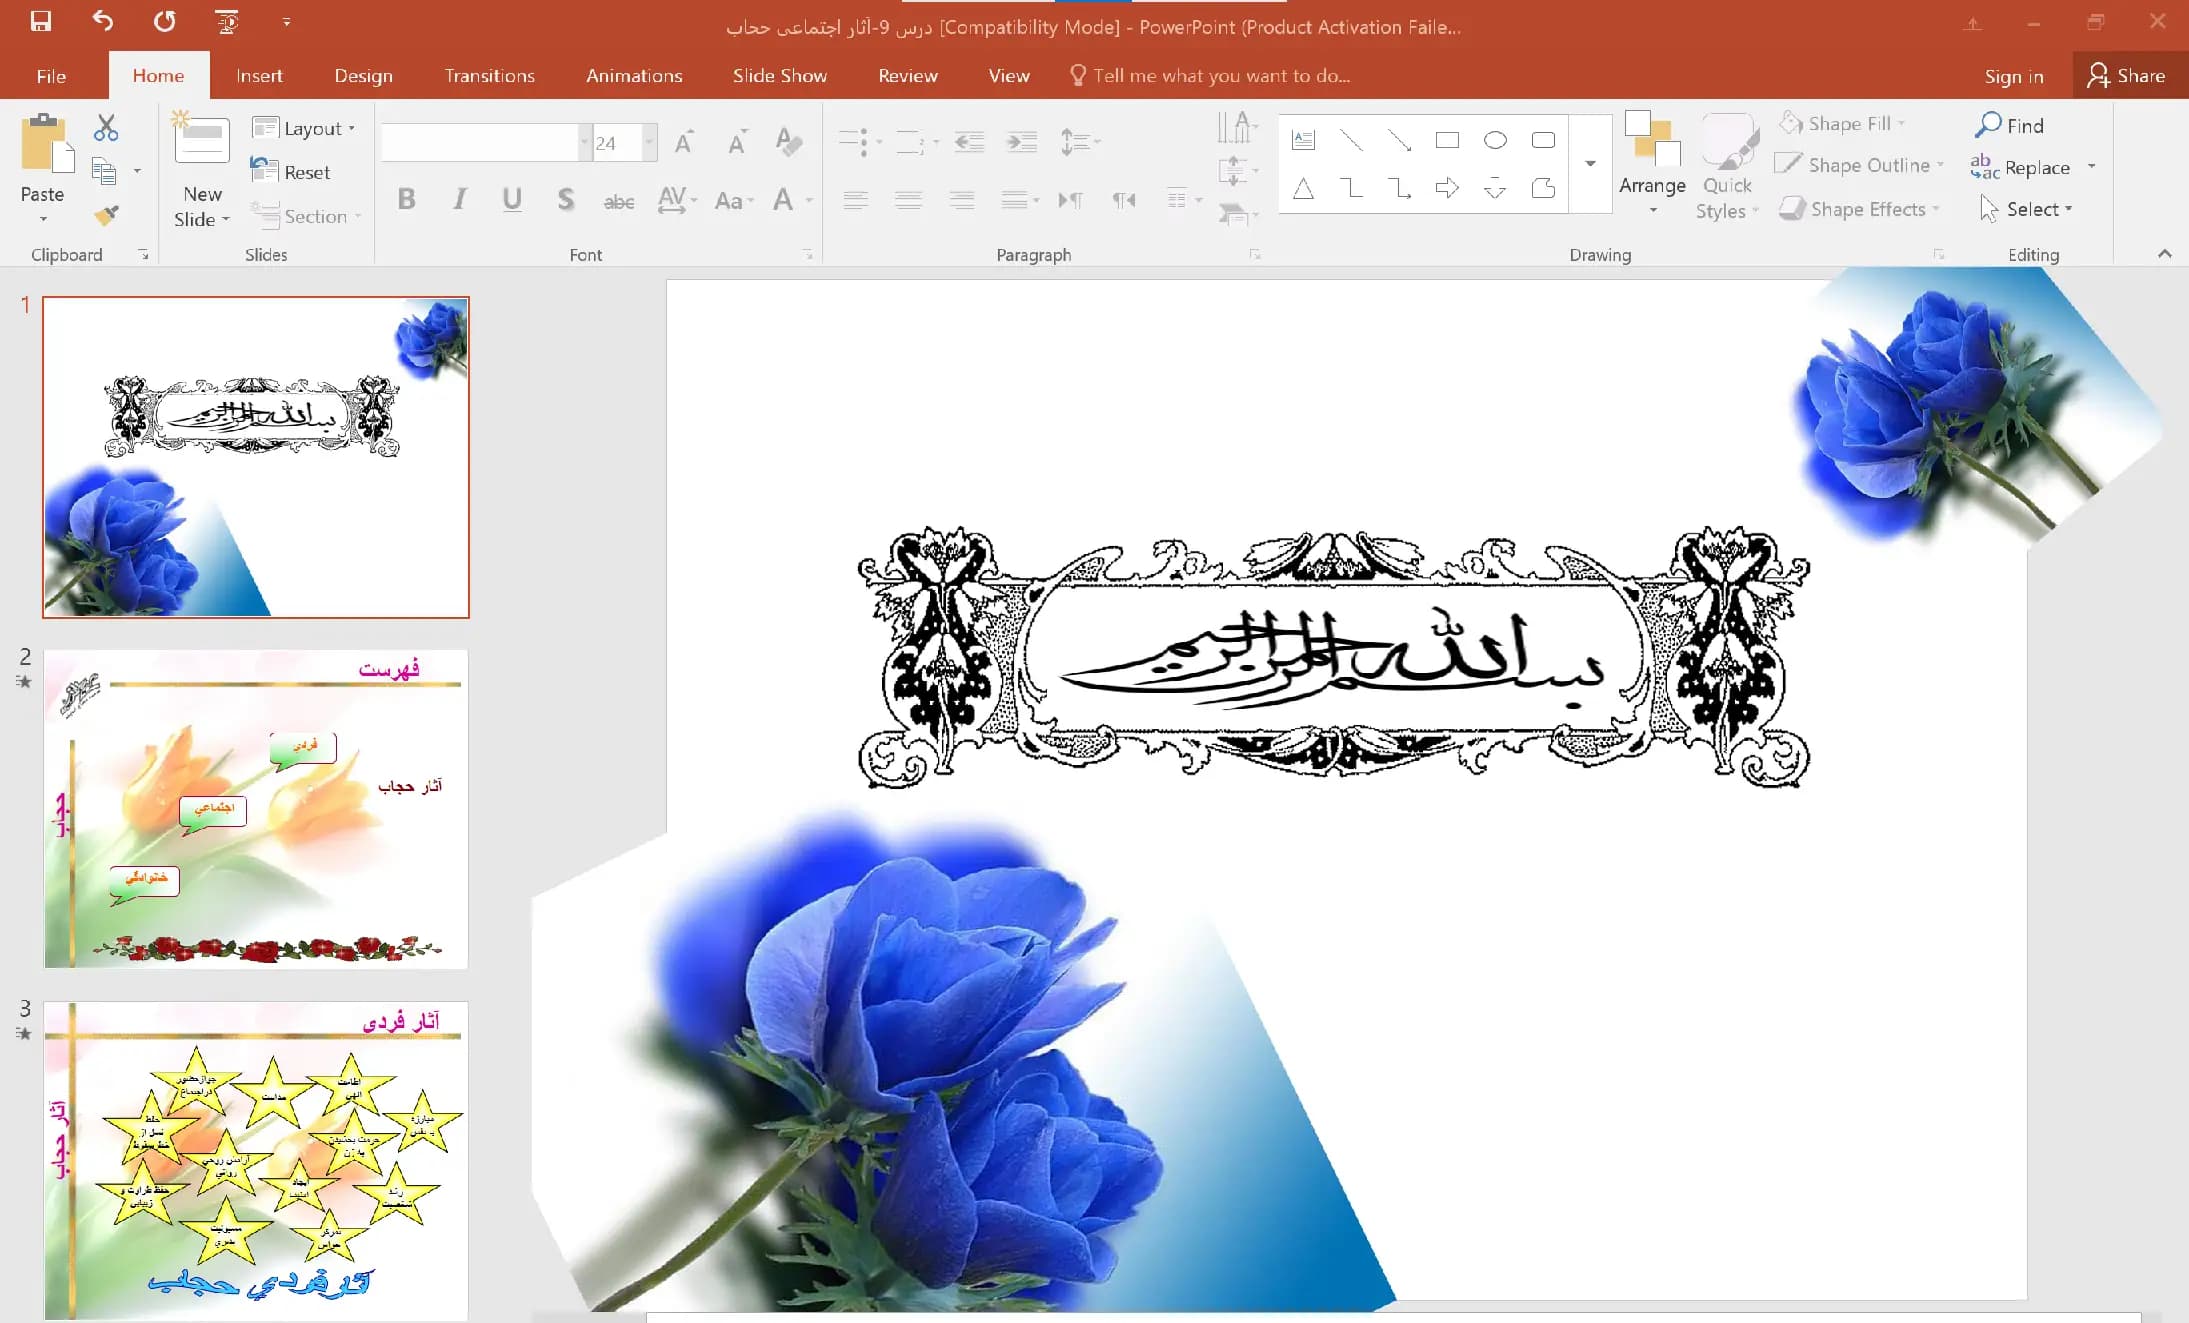Click the Reset slide button
This screenshot has height=1323, width=2189.
291,172
